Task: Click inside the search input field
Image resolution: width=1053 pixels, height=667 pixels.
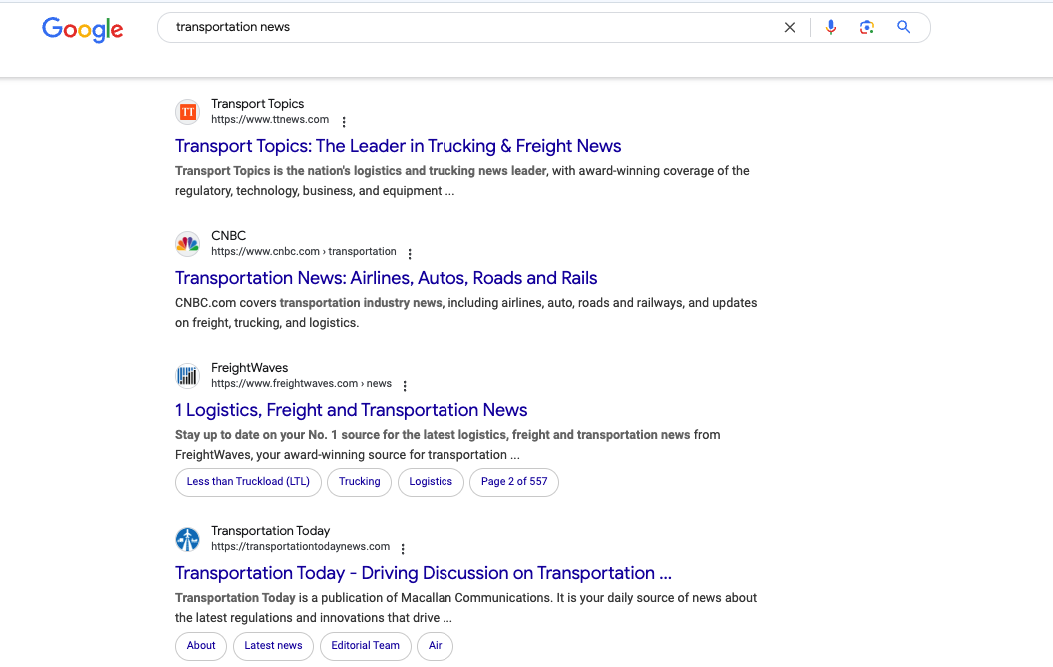Action: pos(450,27)
